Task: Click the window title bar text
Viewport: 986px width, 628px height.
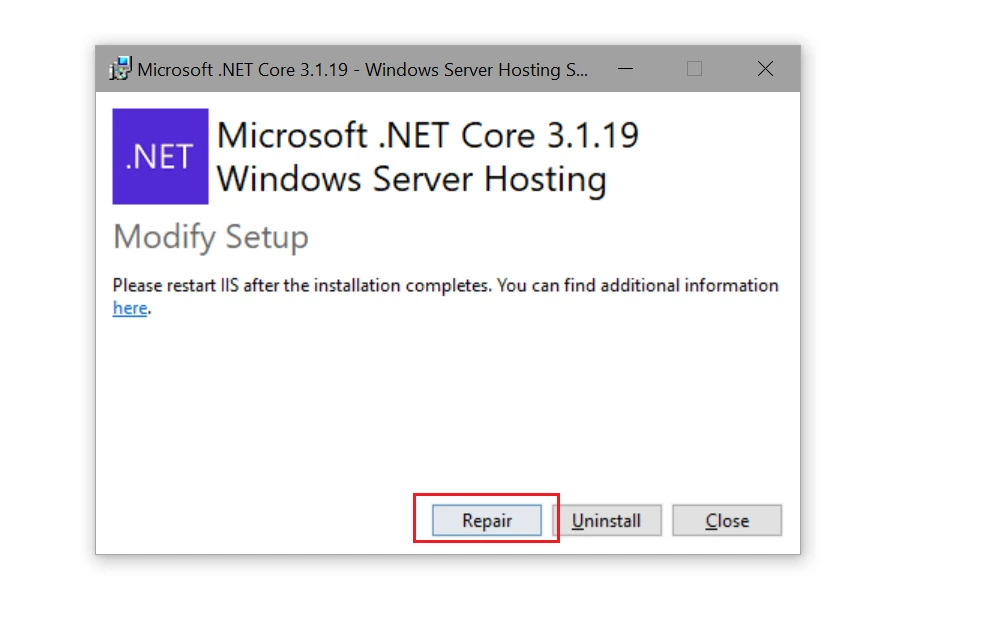Action: tap(363, 69)
